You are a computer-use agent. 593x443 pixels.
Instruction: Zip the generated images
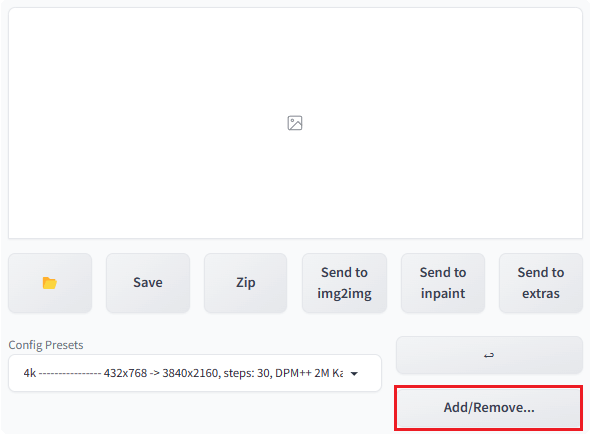pyautogui.click(x=245, y=283)
